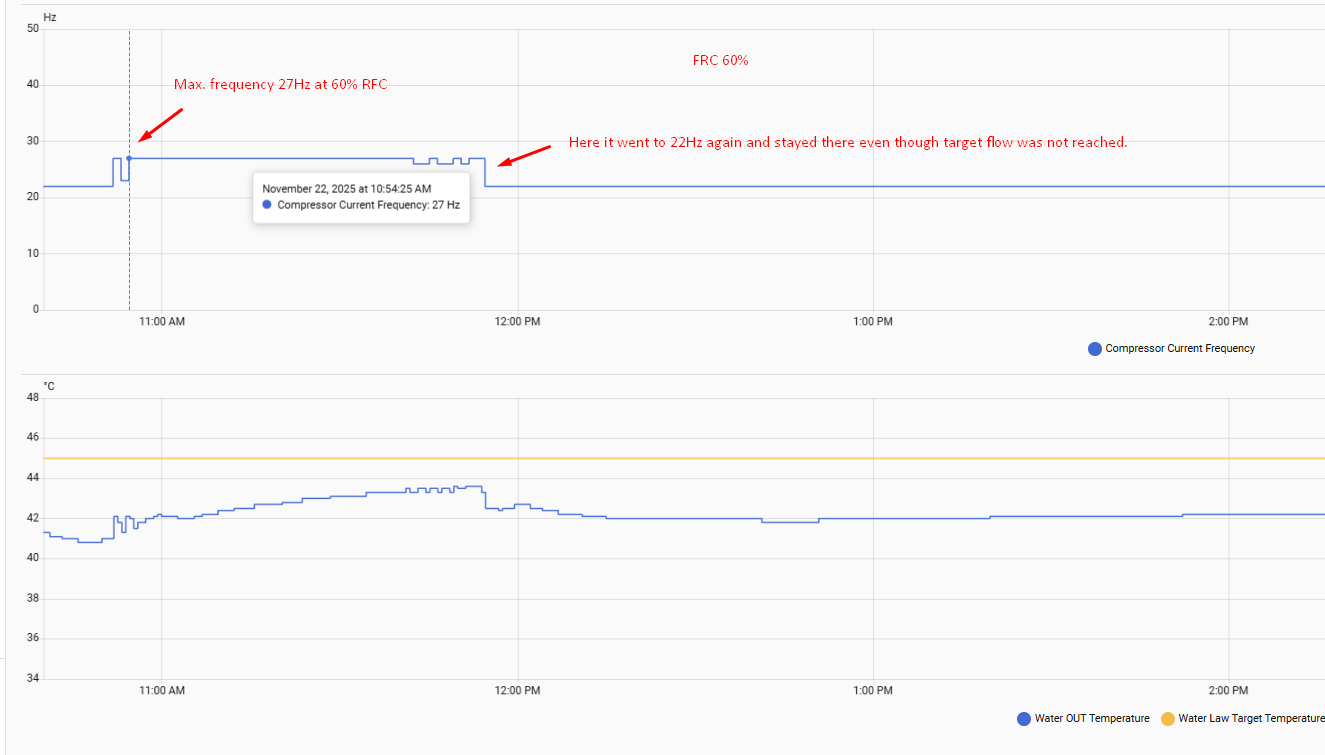This screenshot has height=755, width=1325.
Task: Click the Hz unit label above frequency chart
Action: [x=49, y=17]
